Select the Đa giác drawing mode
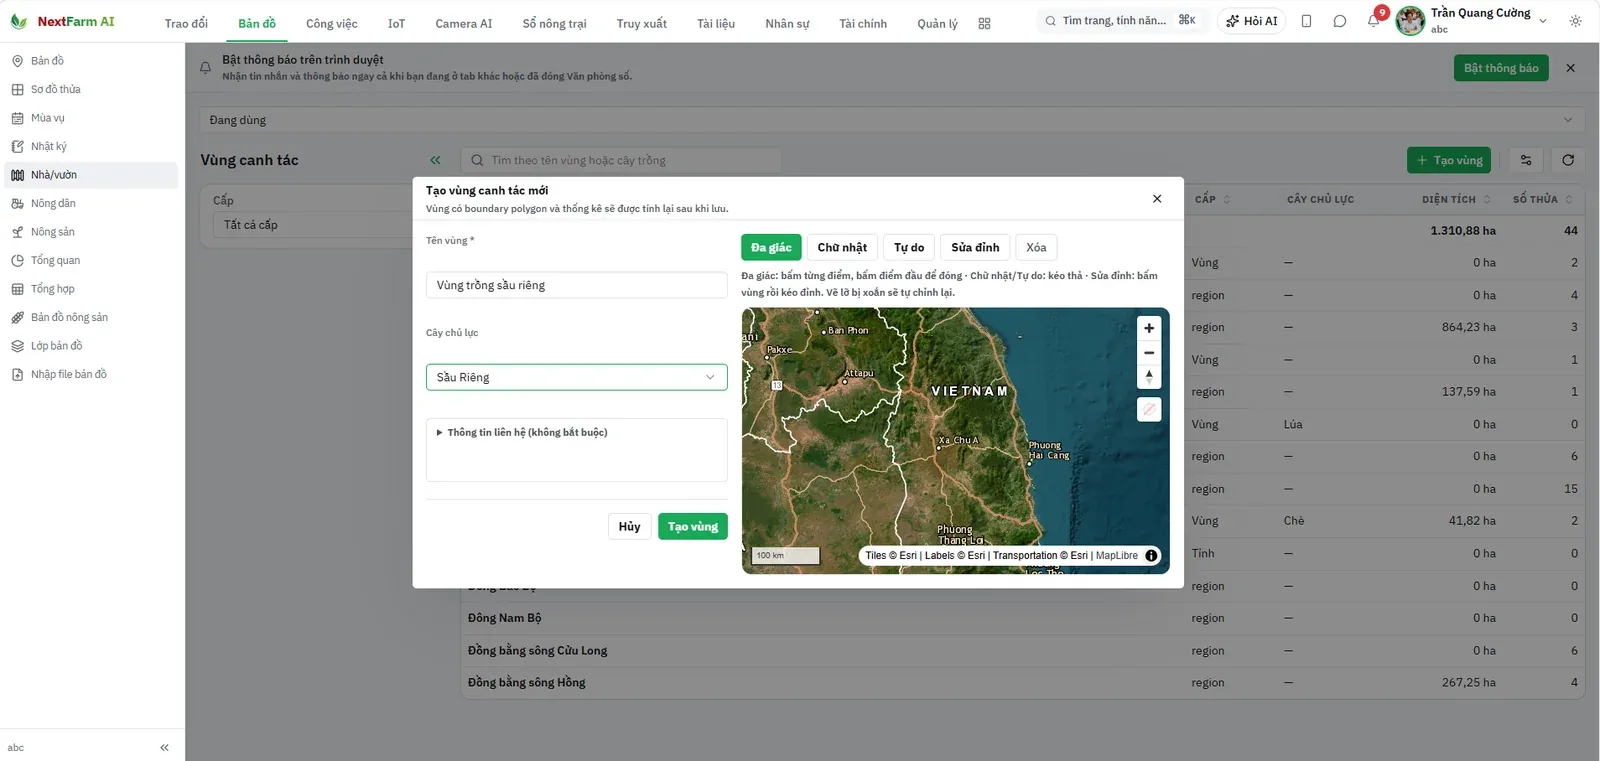Viewport: 1600px width, 761px height. (x=771, y=248)
